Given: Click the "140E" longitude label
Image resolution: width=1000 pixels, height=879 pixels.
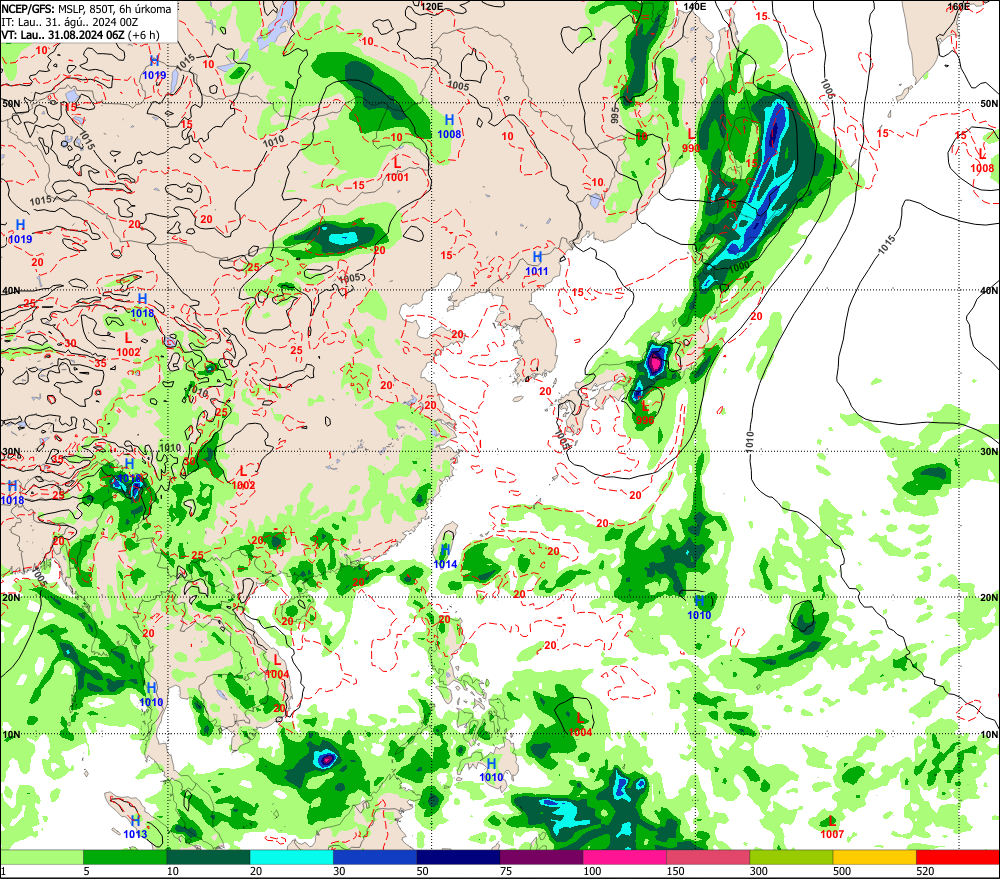Looking at the screenshot, I should tap(695, 6).
